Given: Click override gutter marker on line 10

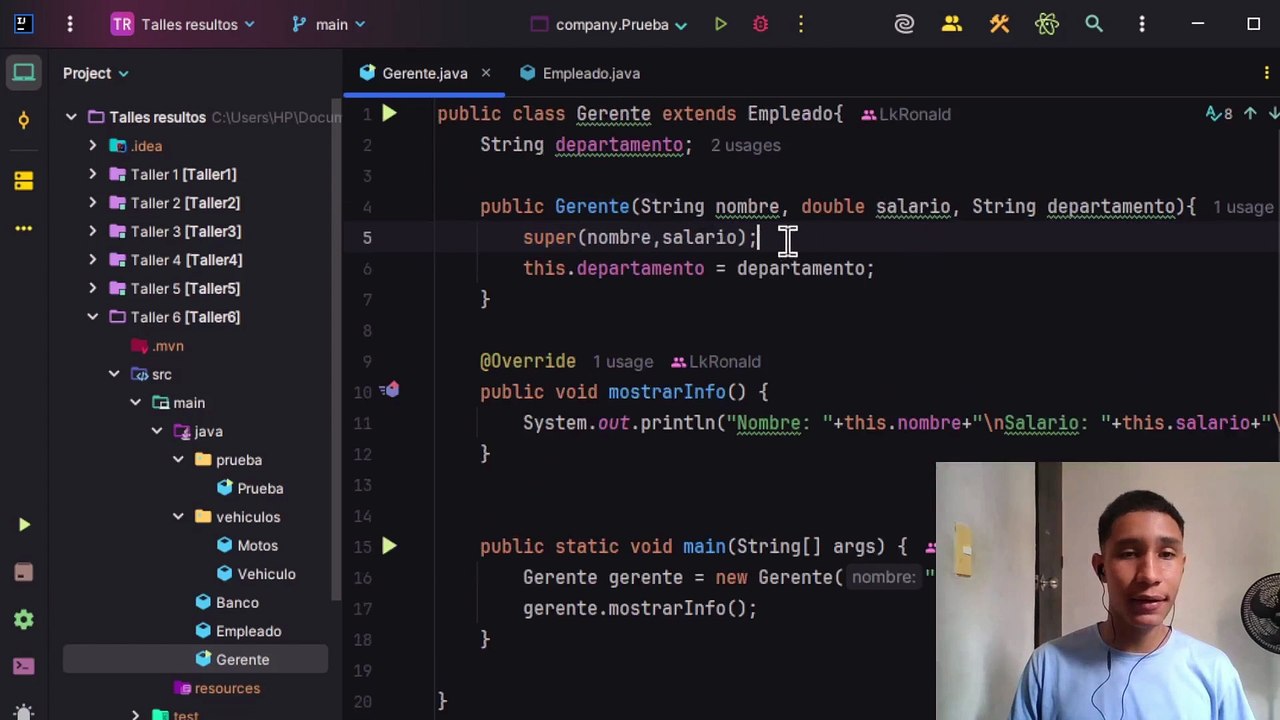Looking at the screenshot, I should click(x=390, y=391).
